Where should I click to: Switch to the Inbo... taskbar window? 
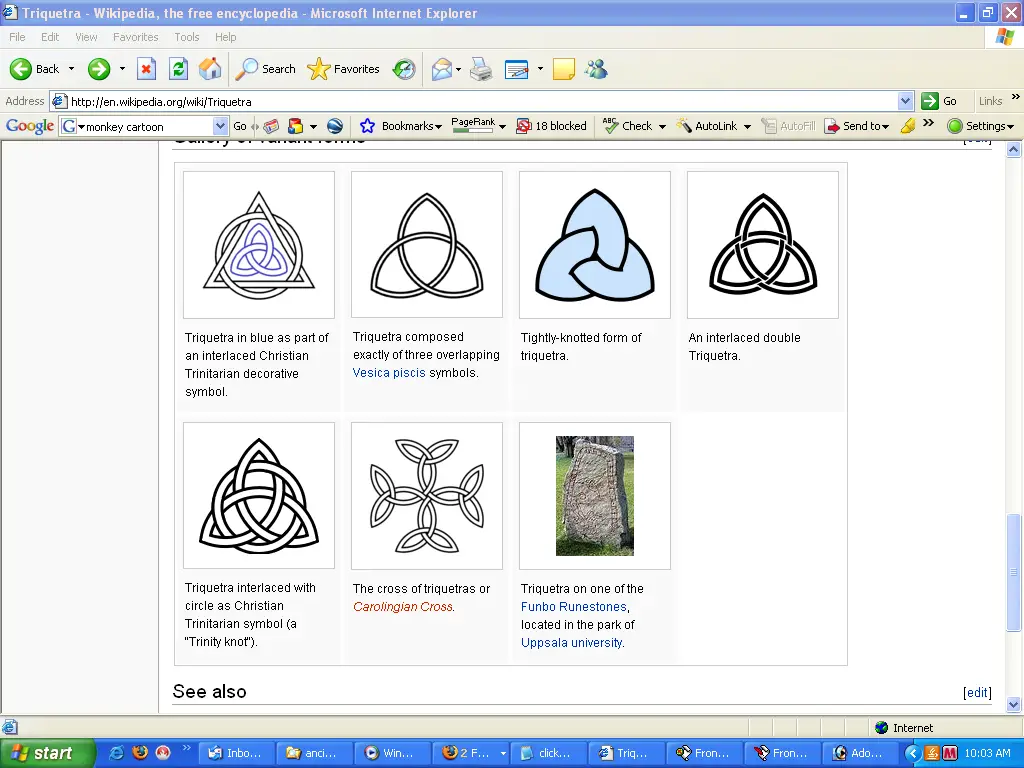pyautogui.click(x=235, y=753)
